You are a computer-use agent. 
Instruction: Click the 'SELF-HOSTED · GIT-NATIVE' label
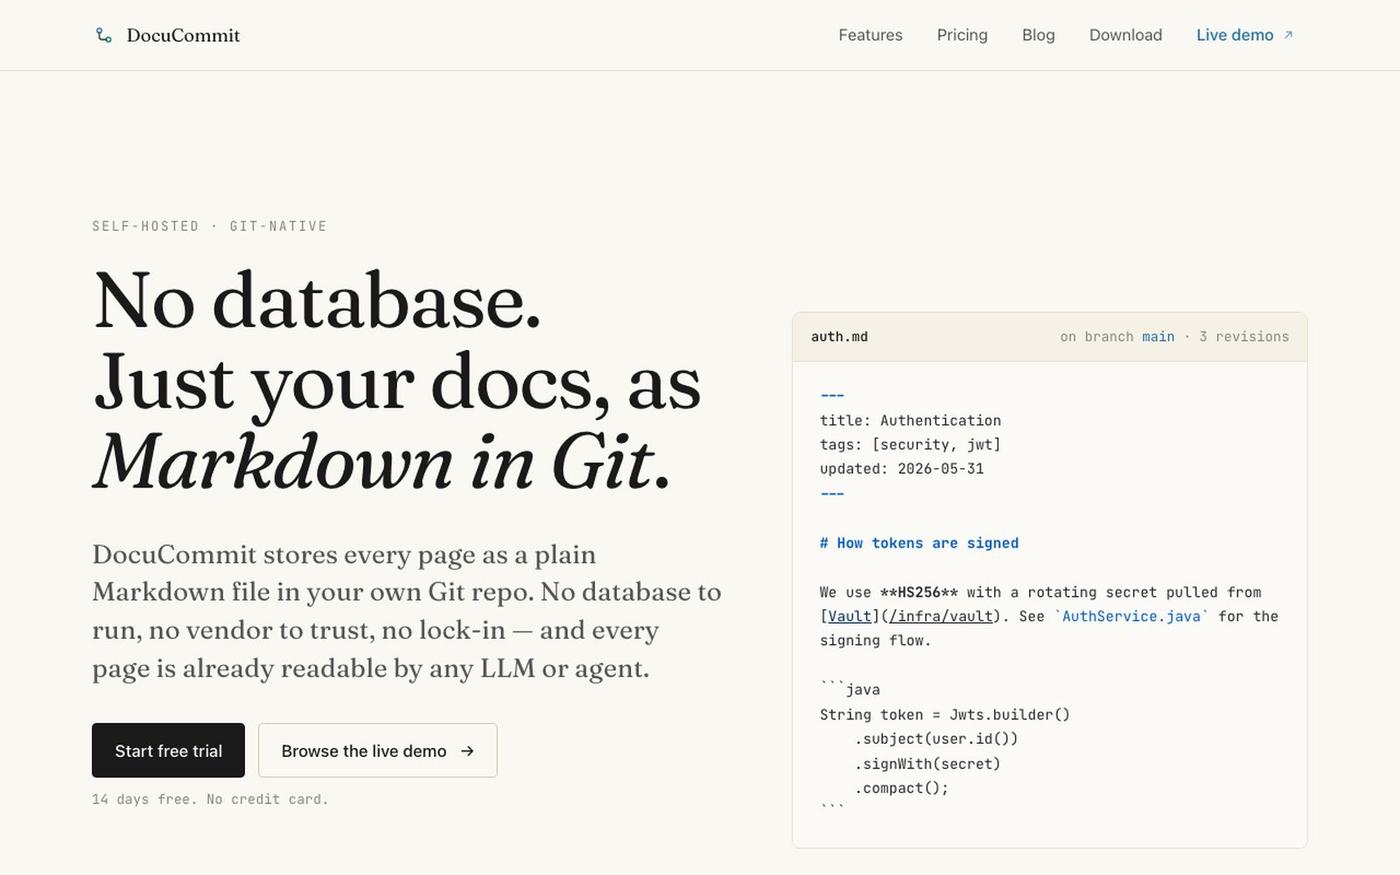tap(210, 226)
